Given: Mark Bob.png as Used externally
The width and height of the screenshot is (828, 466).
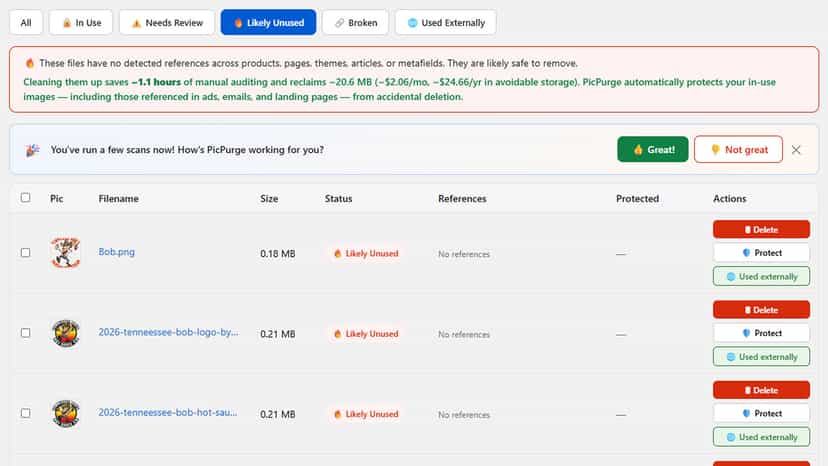Looking at the screenshot, I should [761, 276].
